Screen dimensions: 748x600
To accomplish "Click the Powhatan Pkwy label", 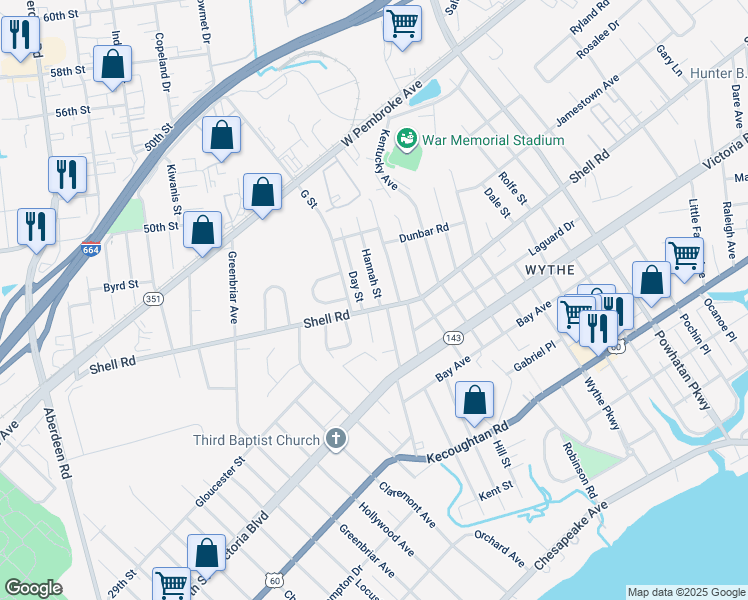I will point(682,370).
